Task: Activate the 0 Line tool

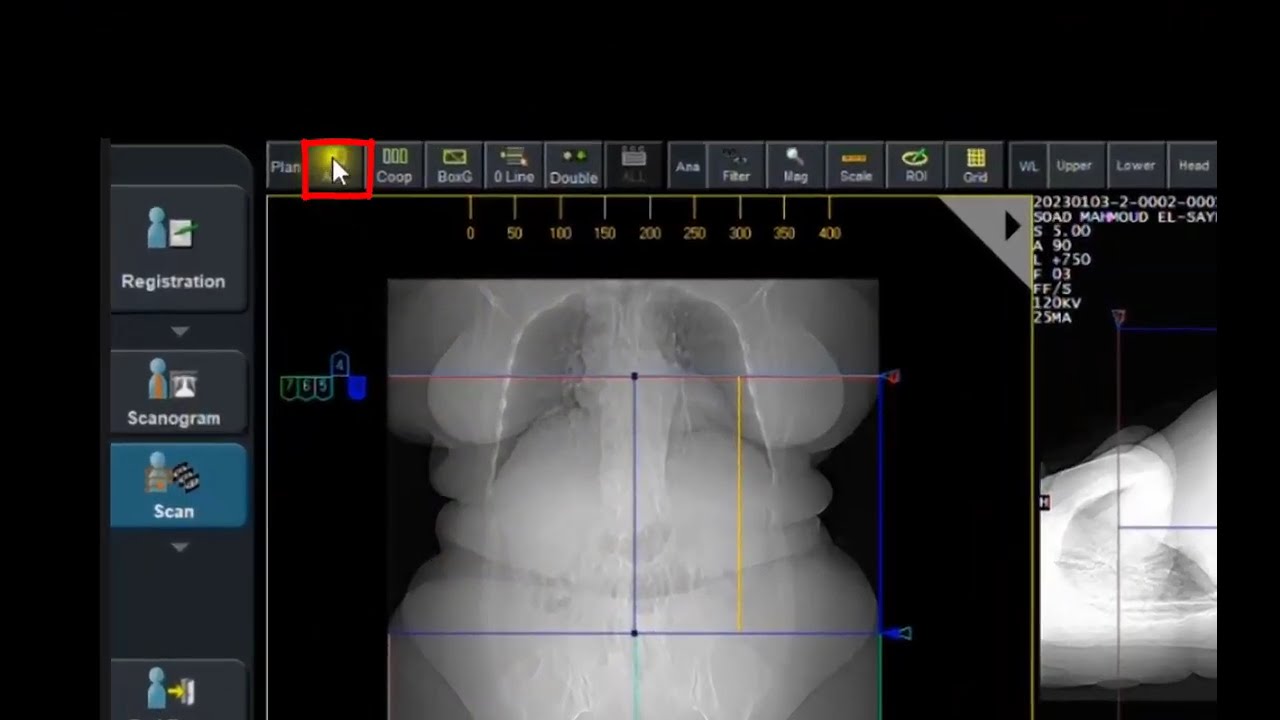Action: click(x=513, y=166)
